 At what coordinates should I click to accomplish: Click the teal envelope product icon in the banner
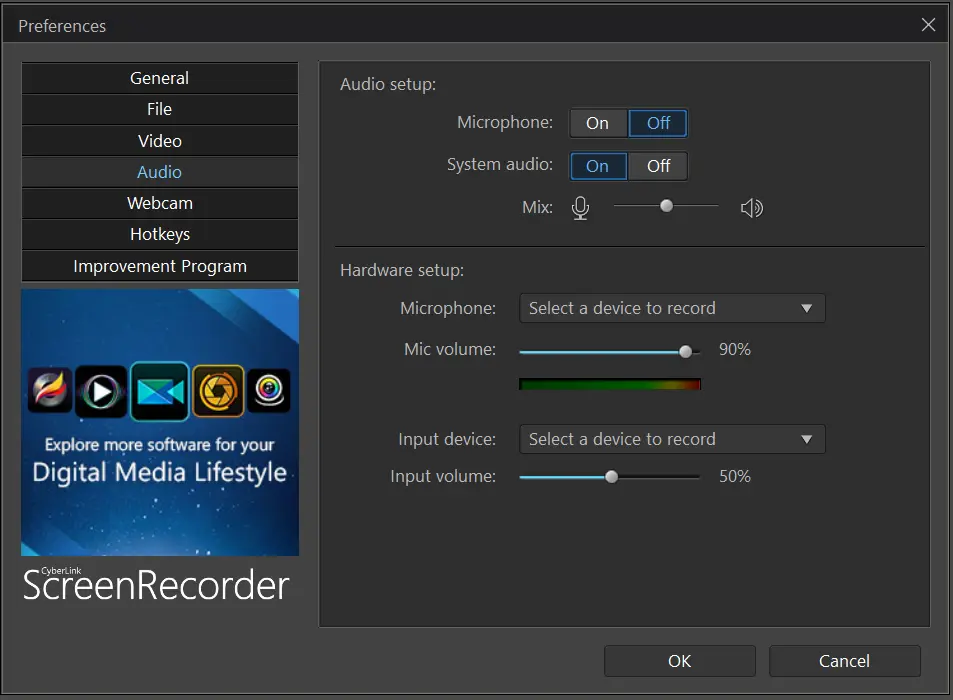[x=160, y=392]
